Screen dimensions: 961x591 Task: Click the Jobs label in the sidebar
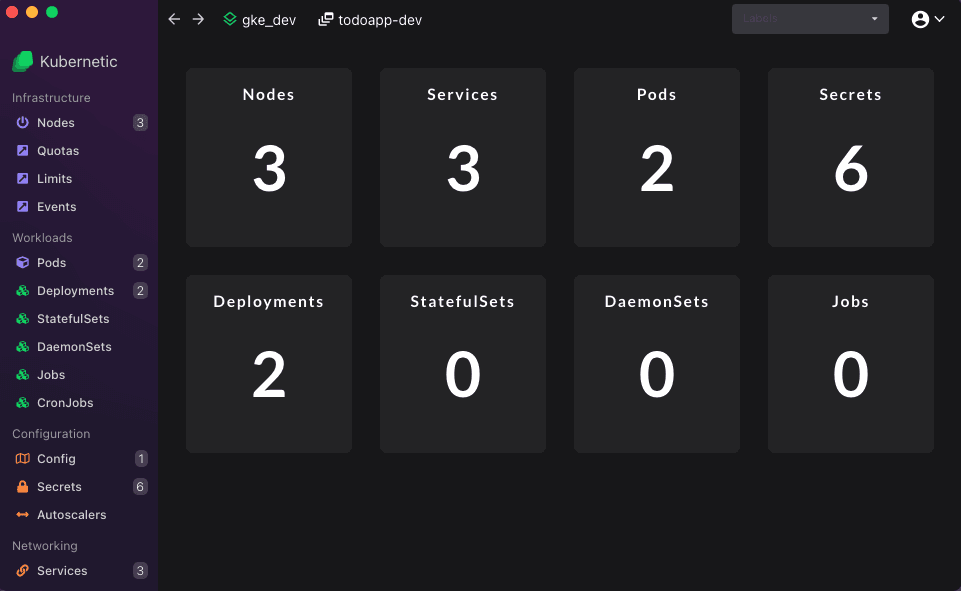point(51,375)
